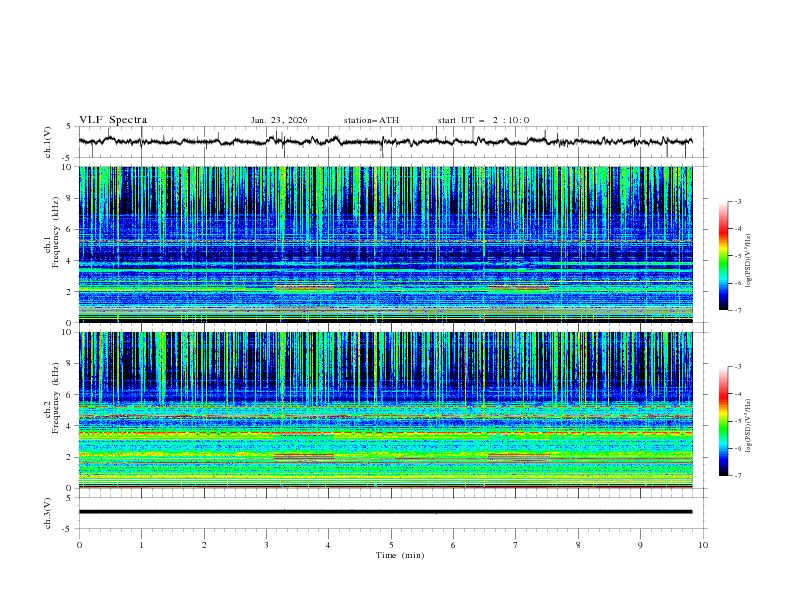Click the "4" kHz tick on ch.1 frequency axis
792x612 pixels.
[x=71, y=261]
